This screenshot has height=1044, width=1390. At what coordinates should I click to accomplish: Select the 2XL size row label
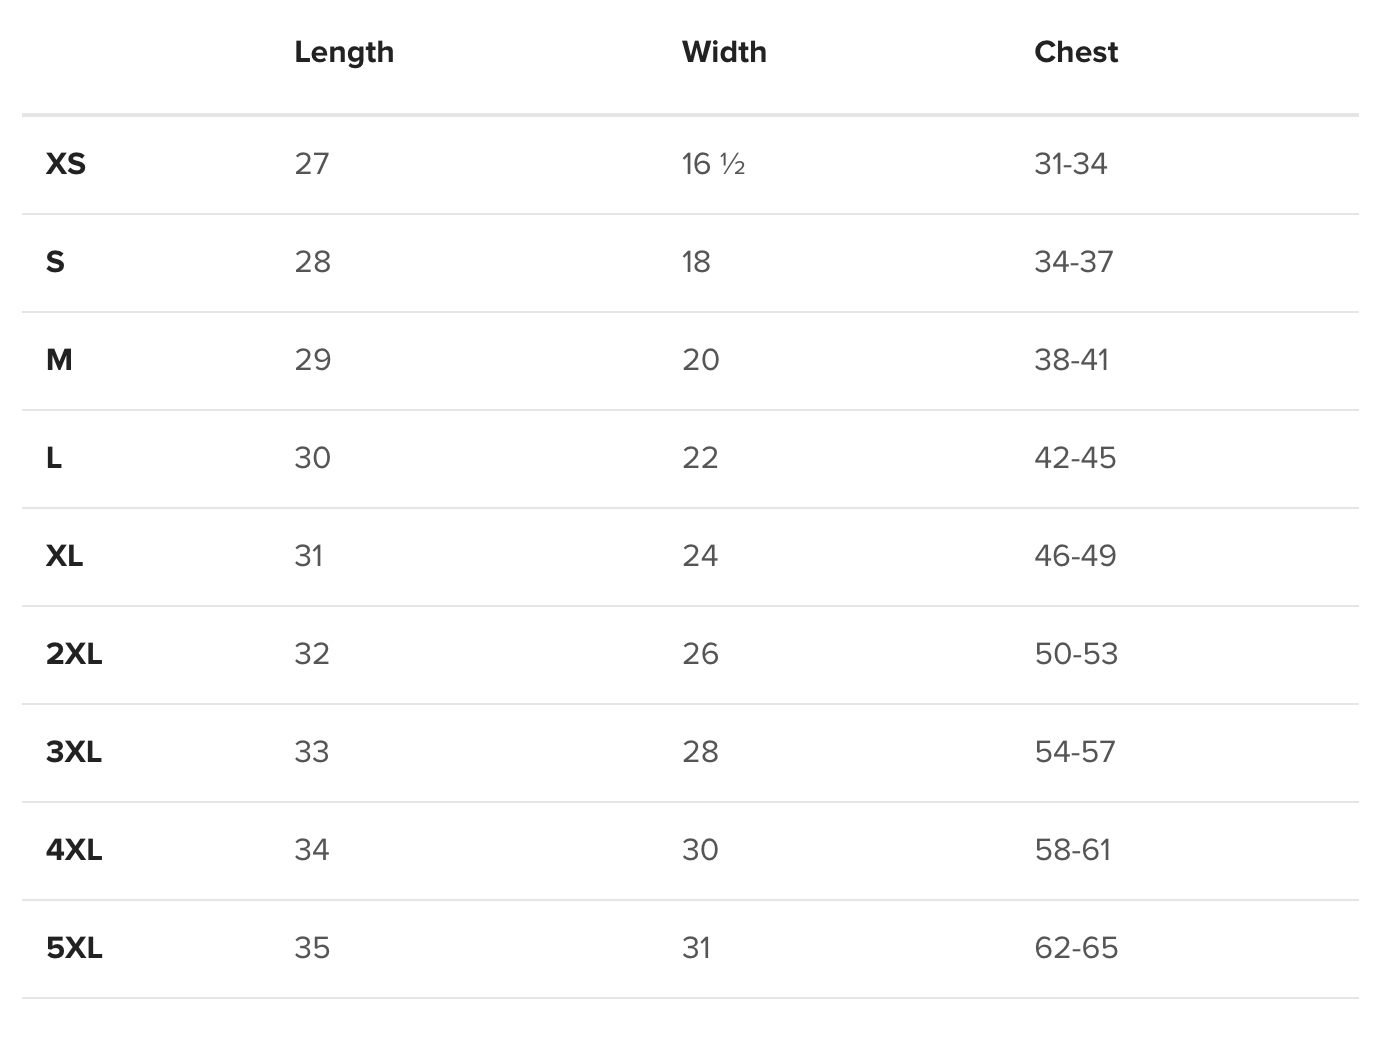tap(74, 654)
